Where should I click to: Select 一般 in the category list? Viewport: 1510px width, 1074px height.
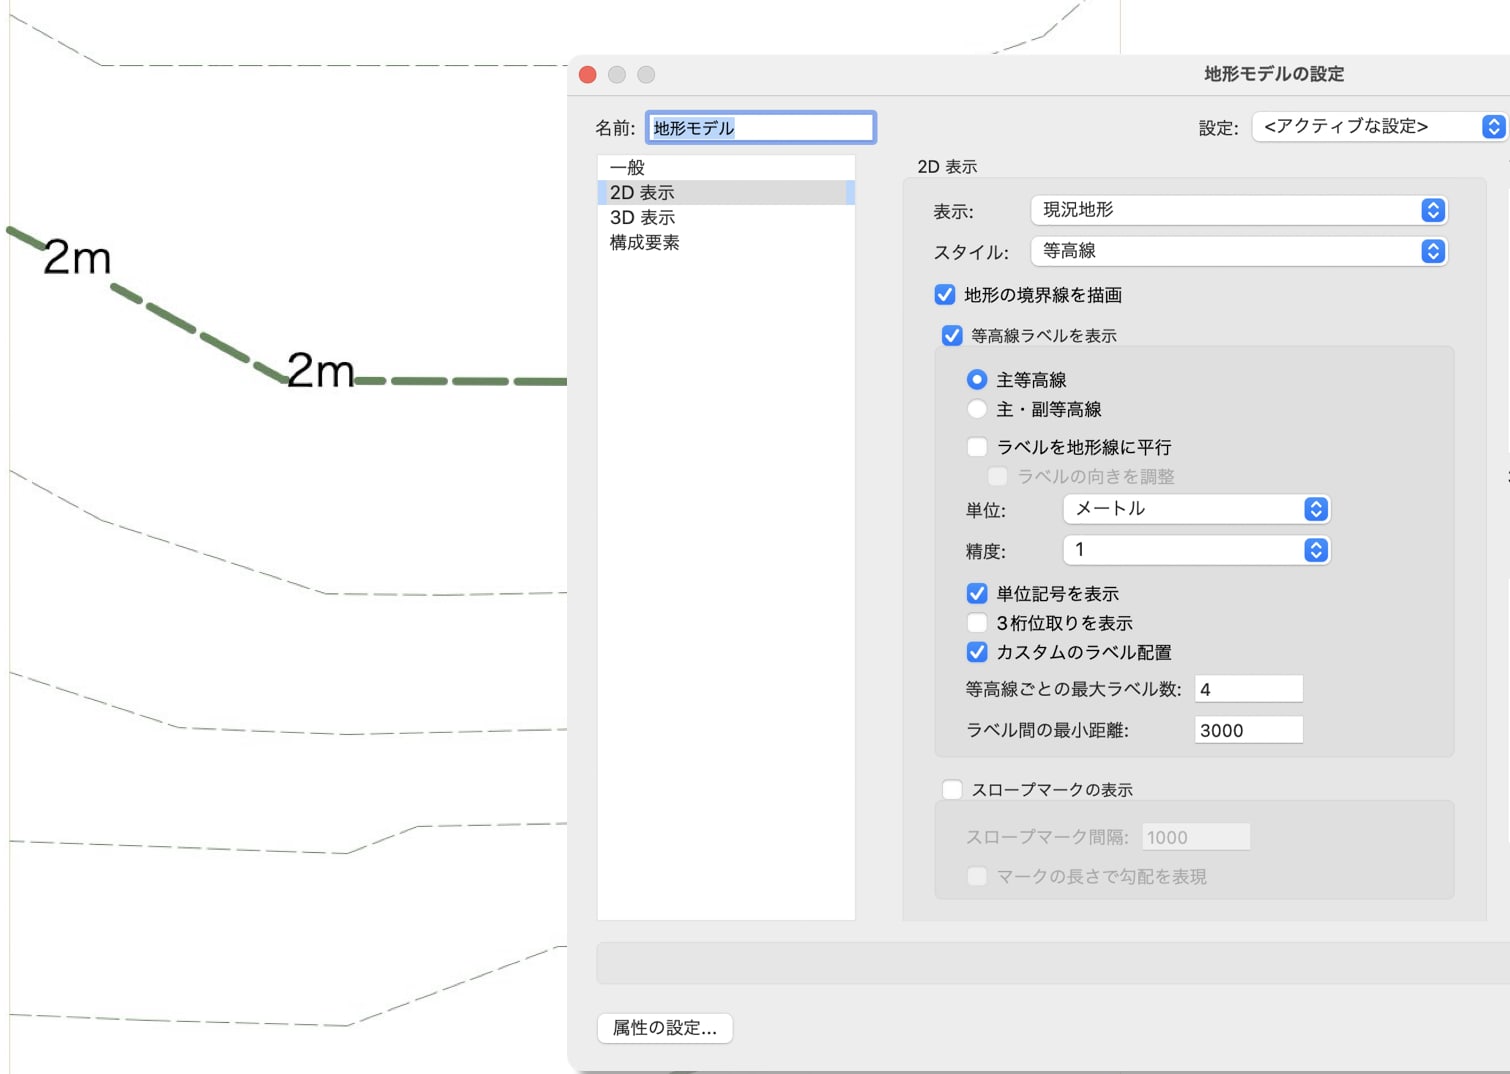pos(726,167)
